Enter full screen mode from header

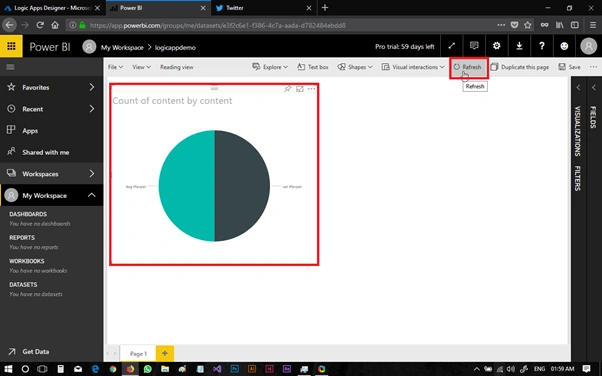tap(452, 46)
